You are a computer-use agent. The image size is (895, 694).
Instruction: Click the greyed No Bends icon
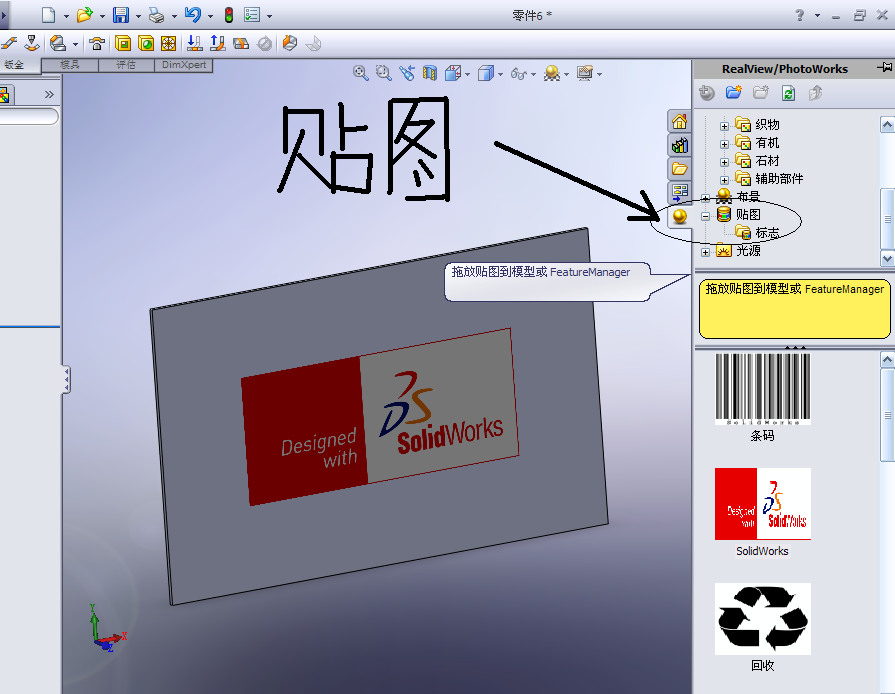pyautogui.click(x=265, y=44)
